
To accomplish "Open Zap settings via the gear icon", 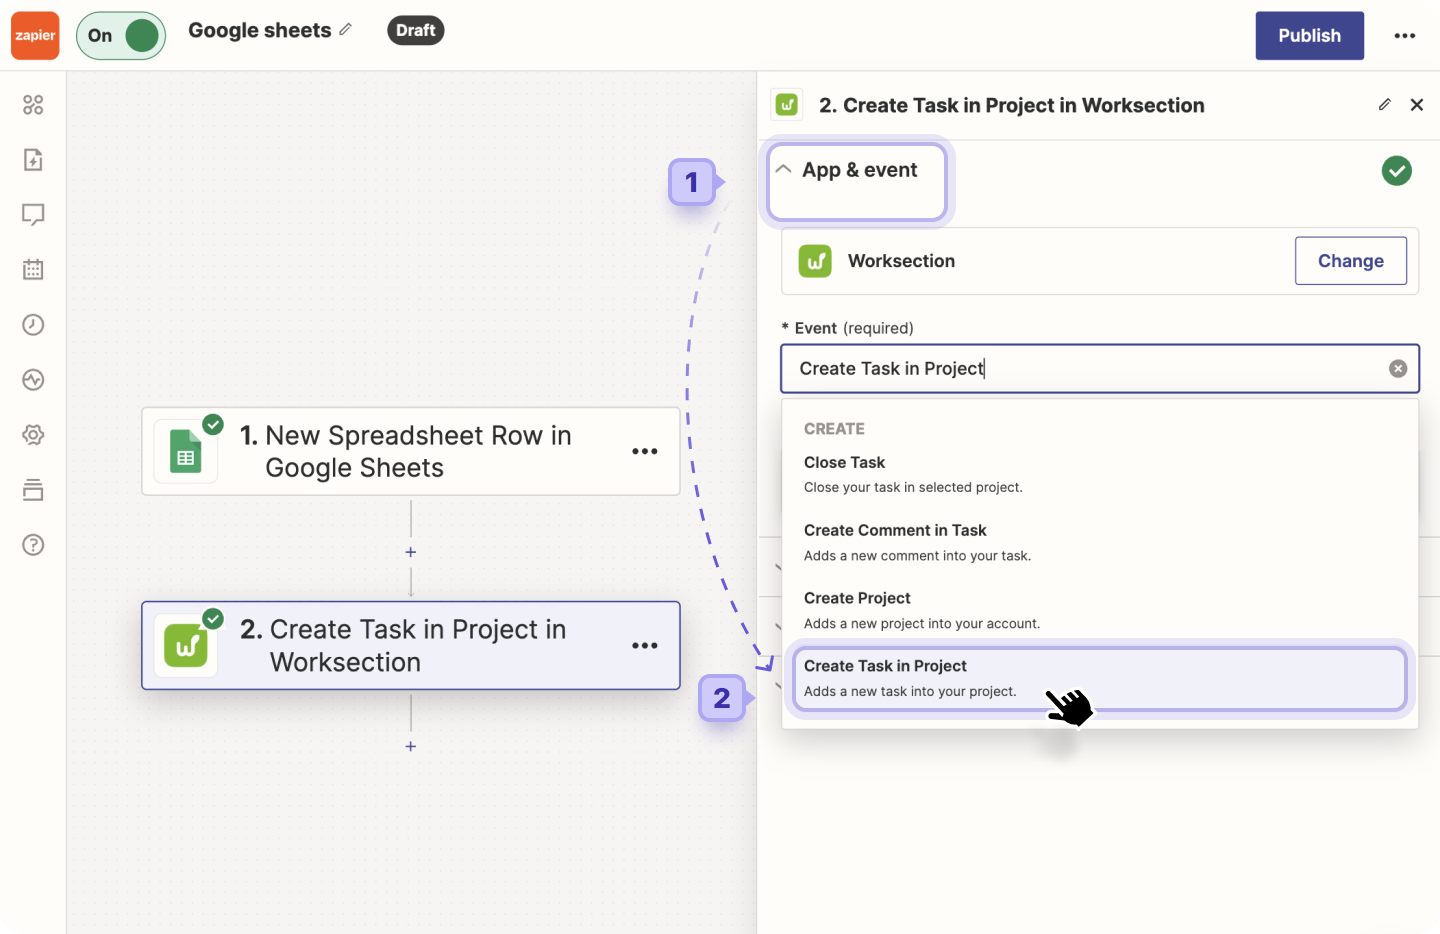I will click(33, 434).
